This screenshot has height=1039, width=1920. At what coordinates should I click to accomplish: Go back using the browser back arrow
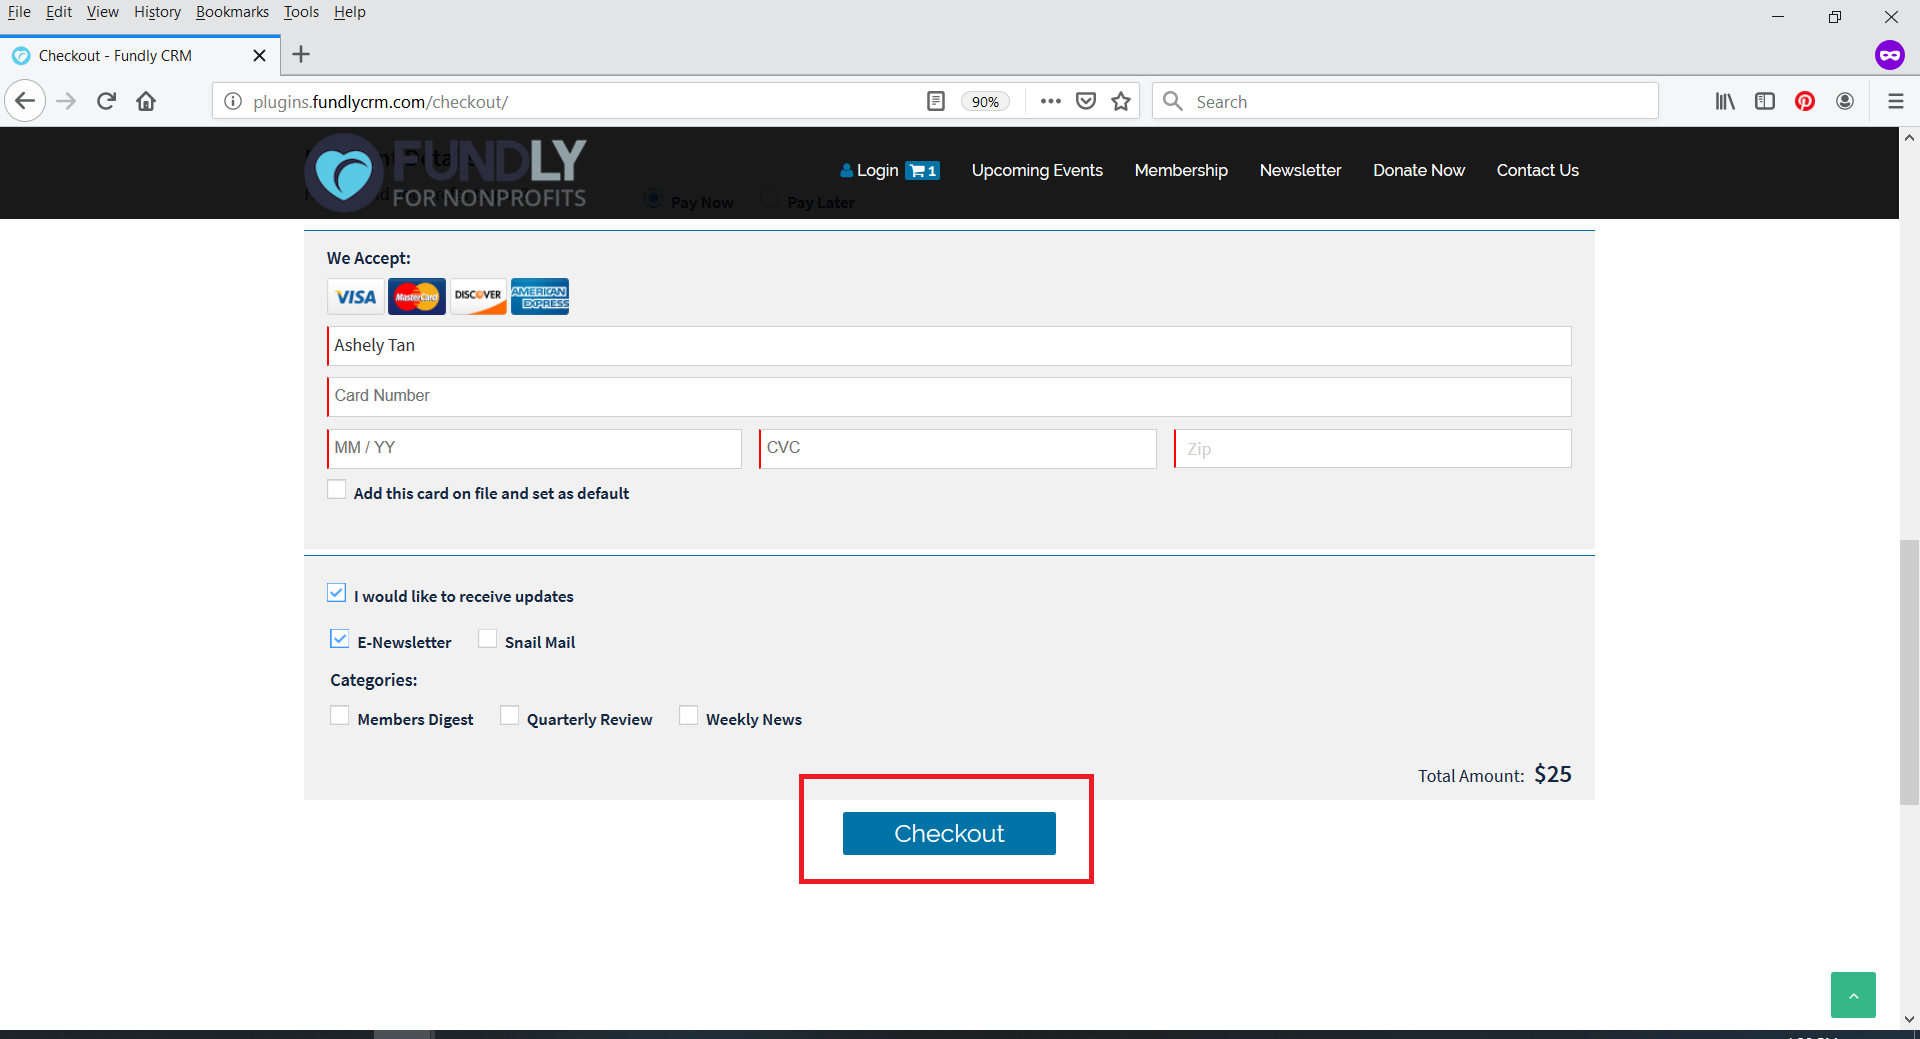tap(25, 101)
